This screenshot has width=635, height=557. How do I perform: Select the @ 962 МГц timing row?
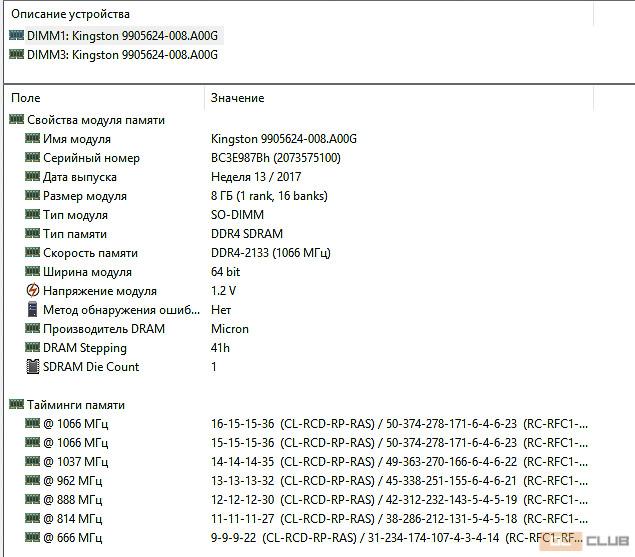click(x=307, y=481)
